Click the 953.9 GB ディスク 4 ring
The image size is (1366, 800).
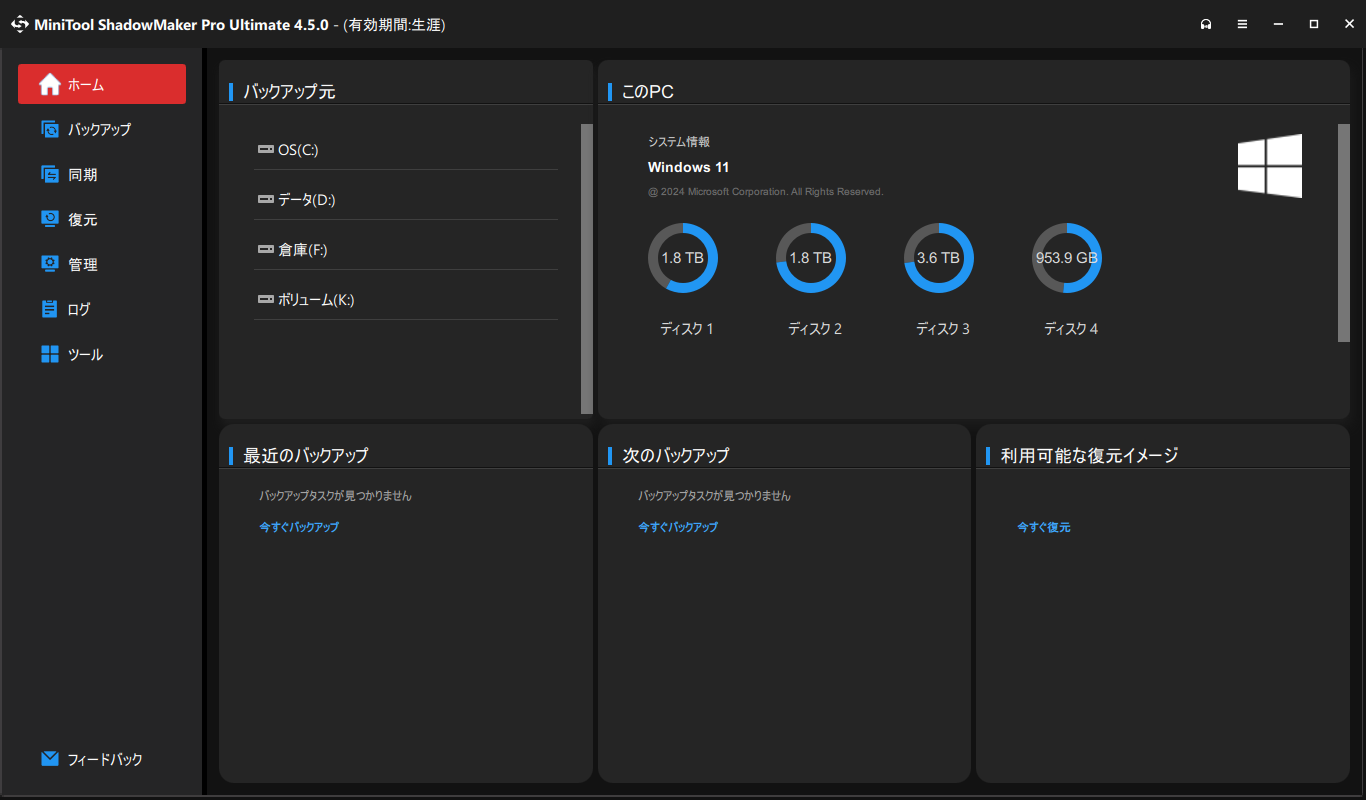coord(1067,258)
